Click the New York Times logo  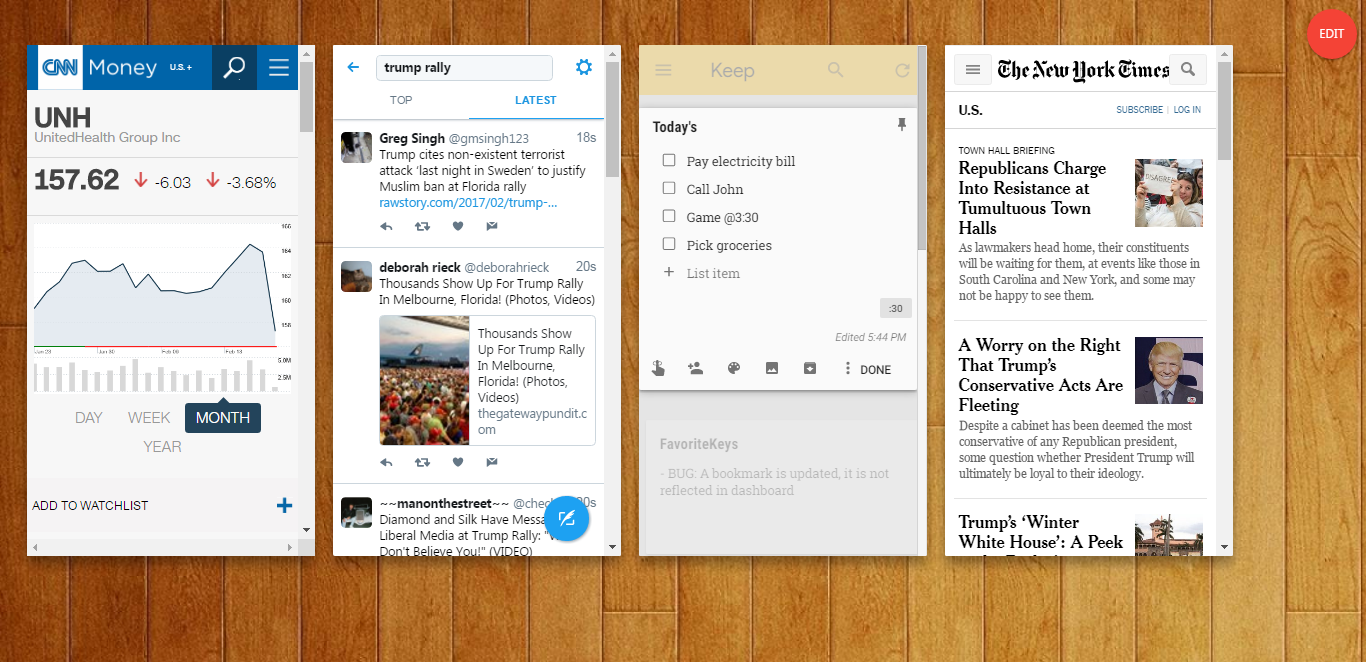[x=1083, y=69]
